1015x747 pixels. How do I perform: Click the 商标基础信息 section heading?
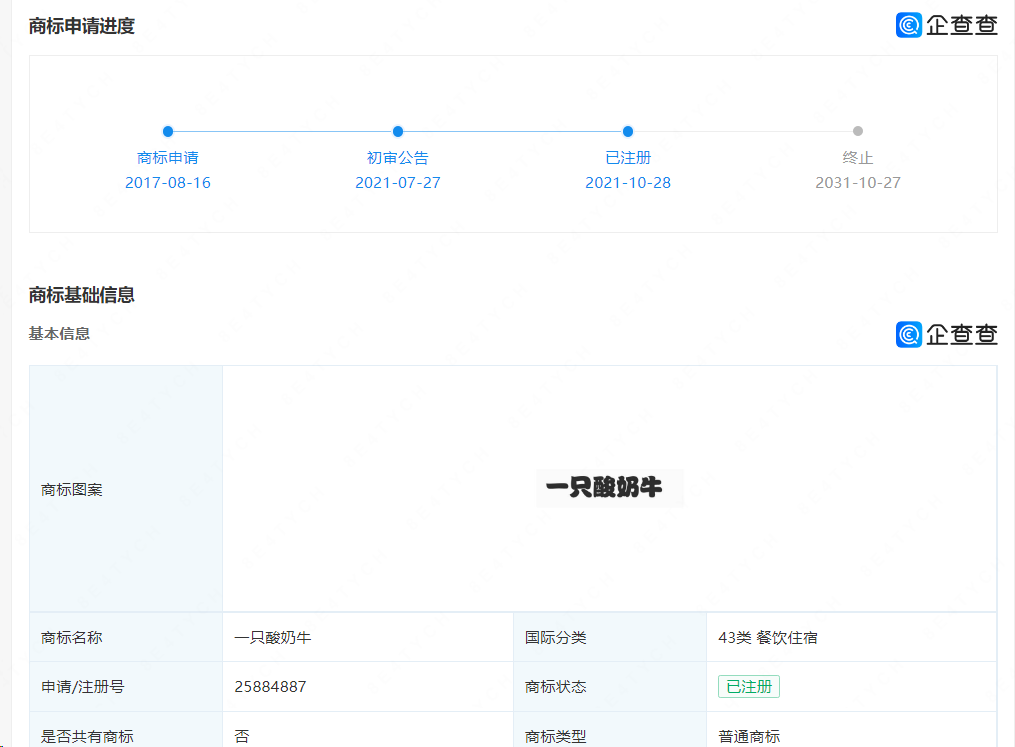coord(82,295)
